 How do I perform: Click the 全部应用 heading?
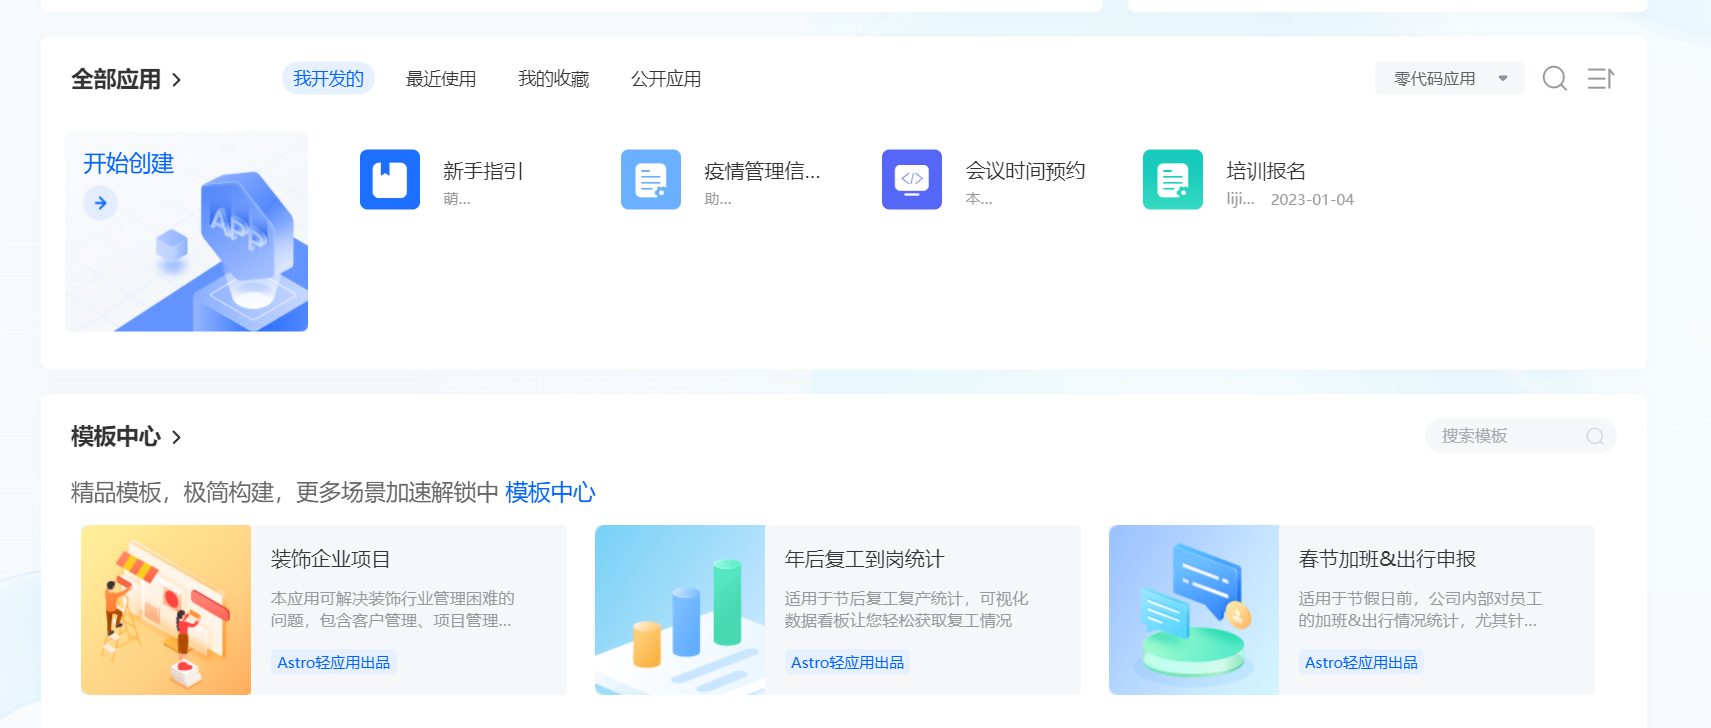pos(116,79)
